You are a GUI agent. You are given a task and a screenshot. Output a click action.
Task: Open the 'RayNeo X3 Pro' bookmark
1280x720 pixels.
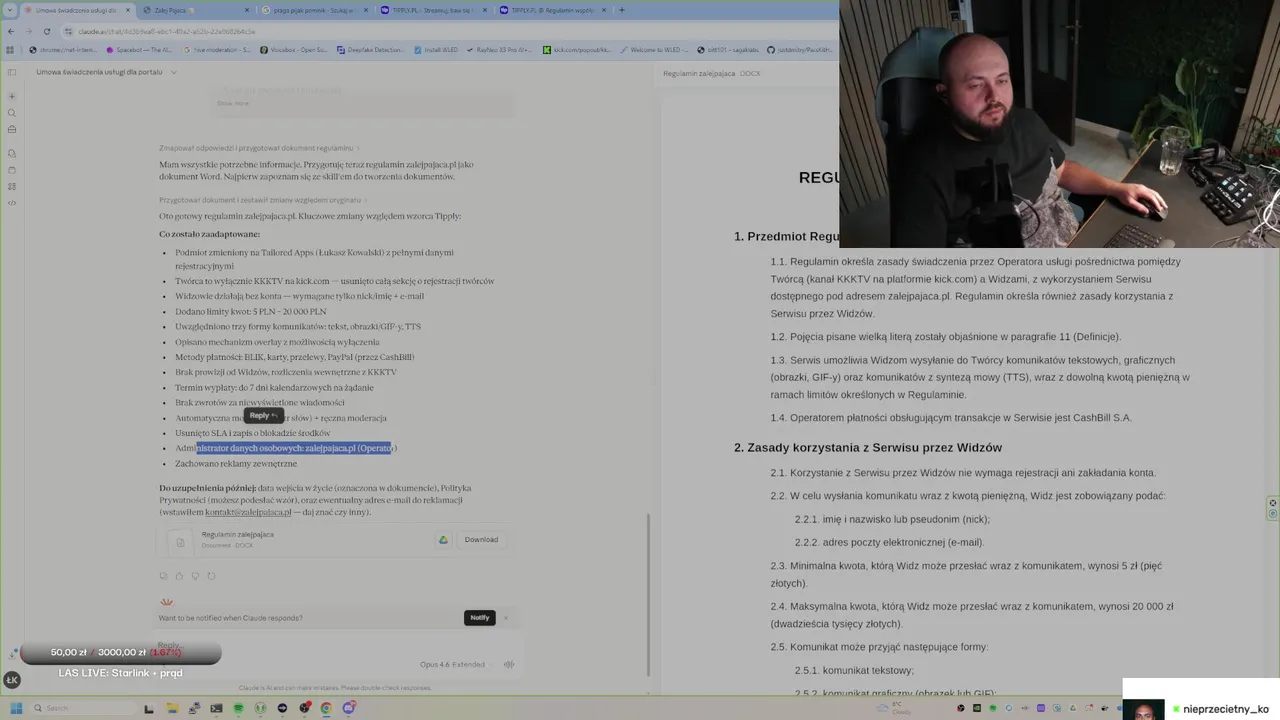pyautogui.click(x=501, y=49)
